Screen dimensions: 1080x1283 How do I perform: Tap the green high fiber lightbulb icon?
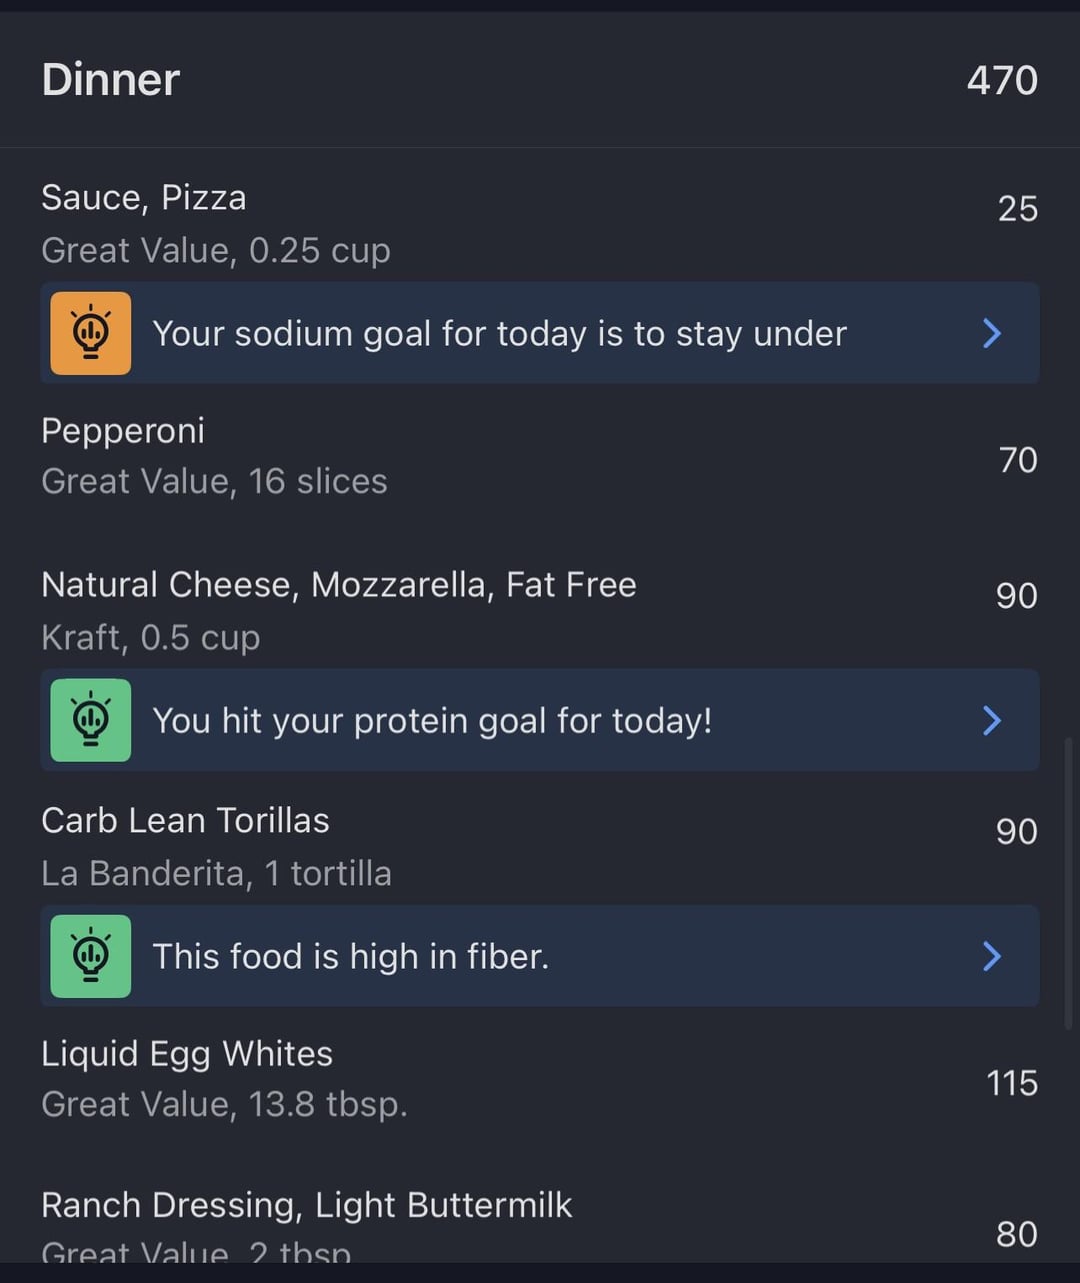coord(91,956)
